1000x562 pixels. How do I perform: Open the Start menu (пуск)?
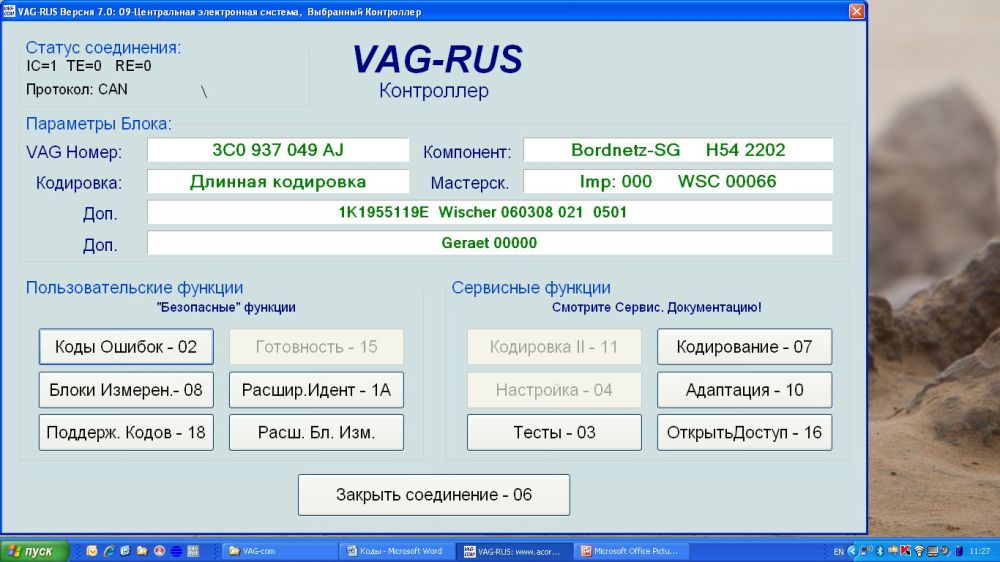34,551
